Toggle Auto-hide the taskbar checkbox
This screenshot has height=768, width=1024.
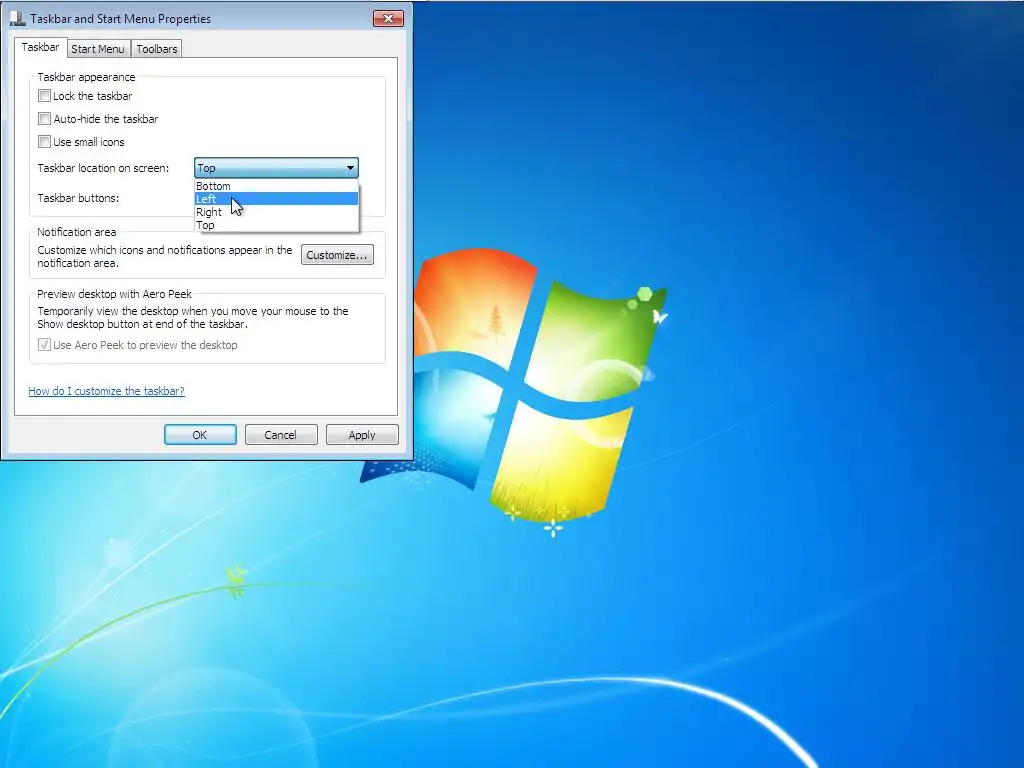coord(44,119)
